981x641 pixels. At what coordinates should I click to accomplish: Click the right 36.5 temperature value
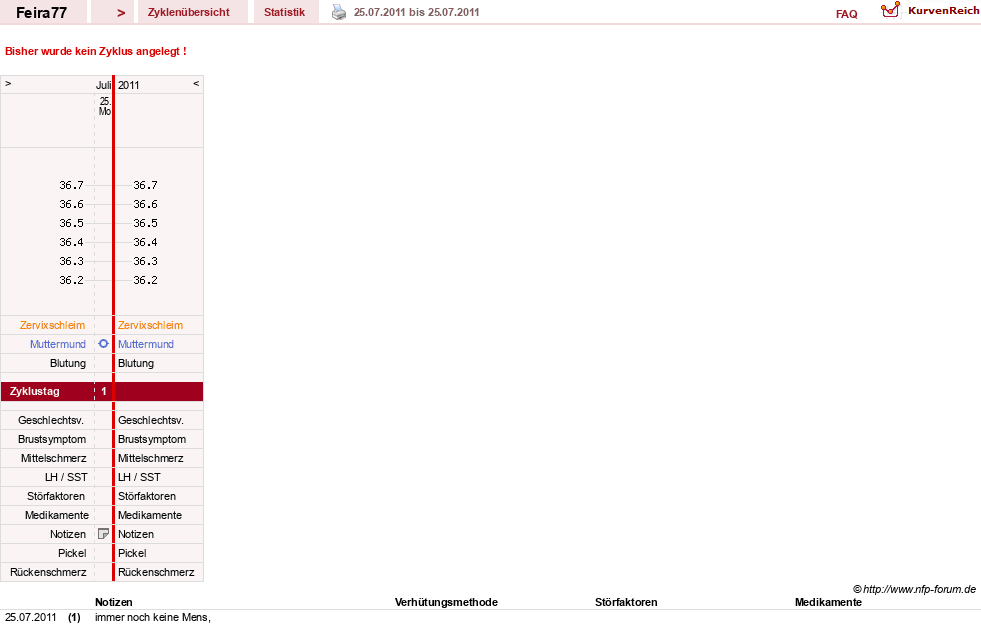pyautogui.click(x=145, y=223)
